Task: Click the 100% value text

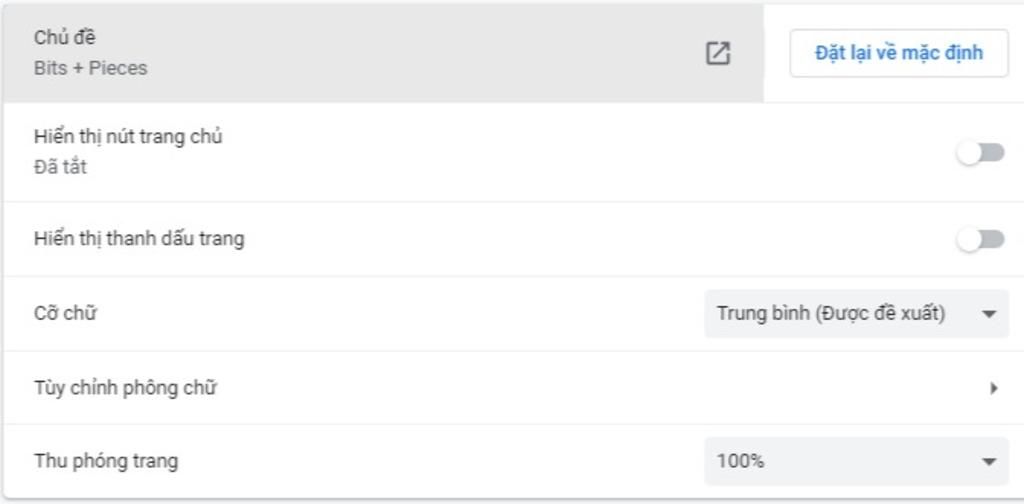Action: (741, 461)
